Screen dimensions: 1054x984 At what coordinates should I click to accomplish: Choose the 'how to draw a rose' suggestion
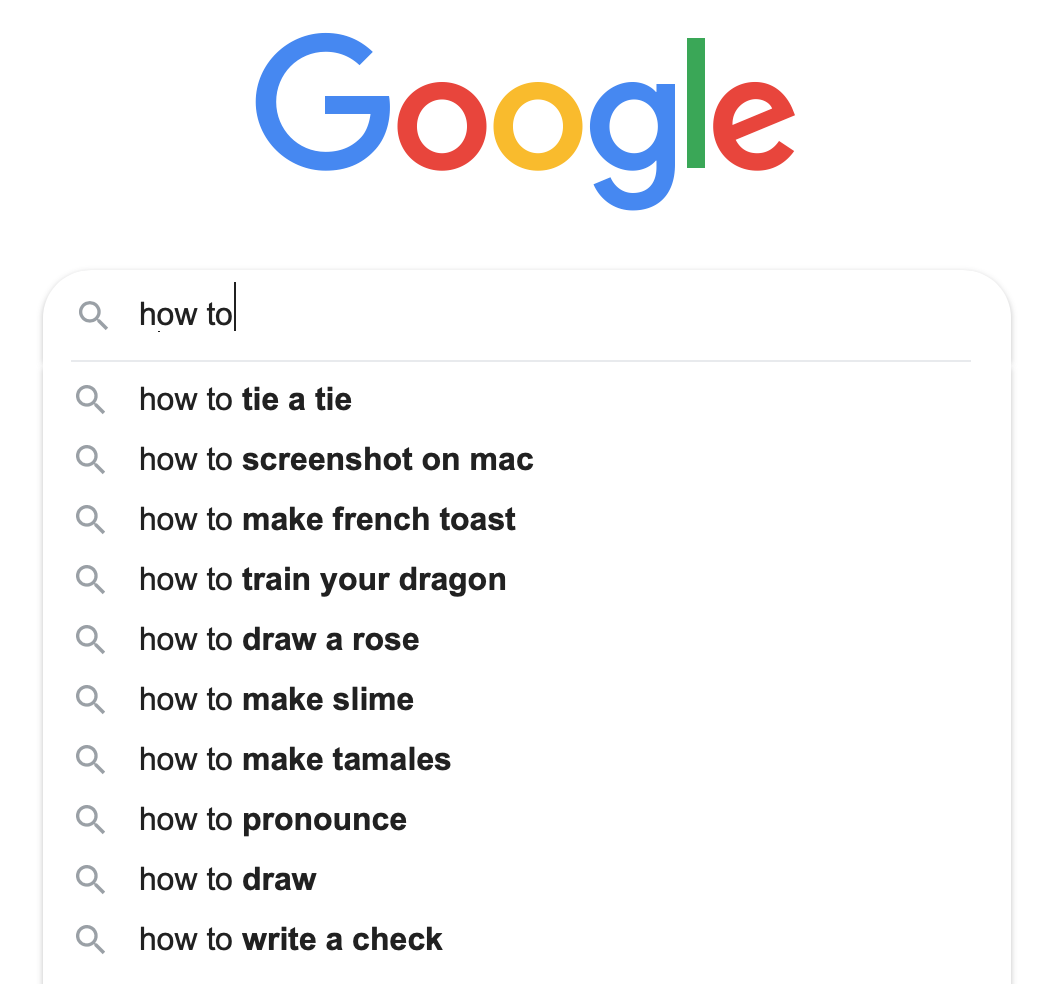[279, 640]
